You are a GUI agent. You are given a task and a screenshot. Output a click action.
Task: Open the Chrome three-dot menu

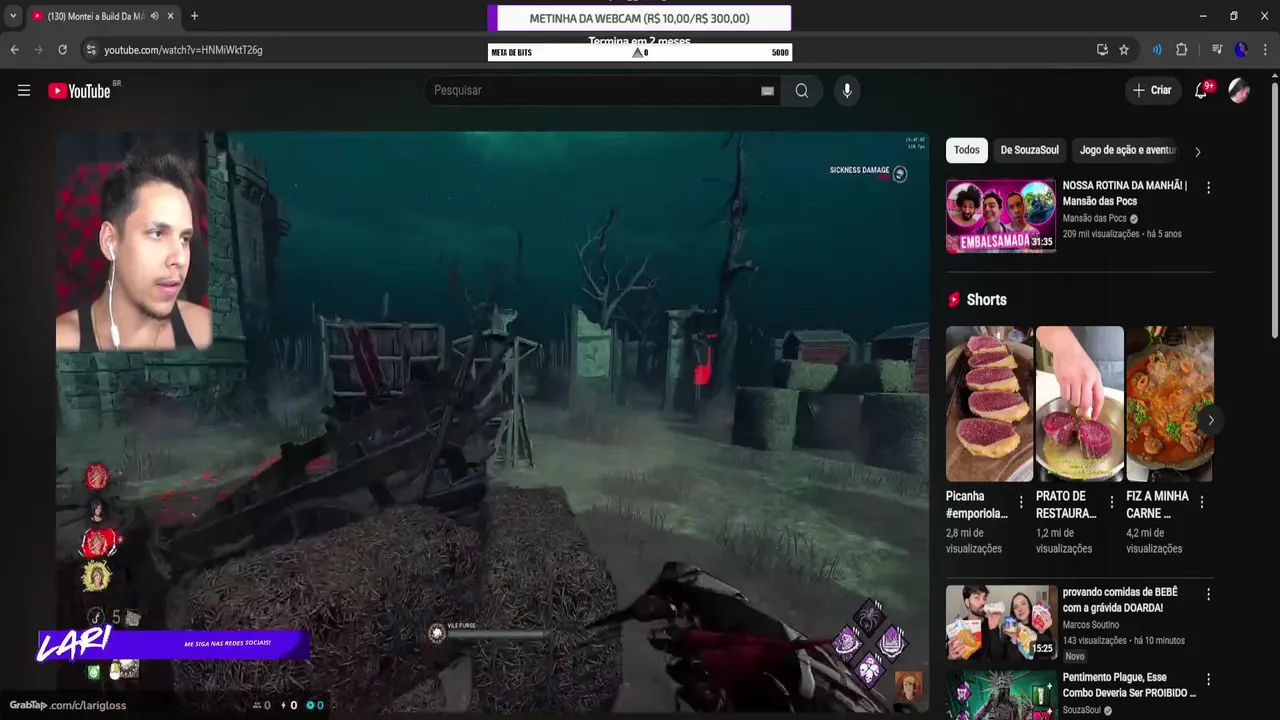coord(1264,49)
